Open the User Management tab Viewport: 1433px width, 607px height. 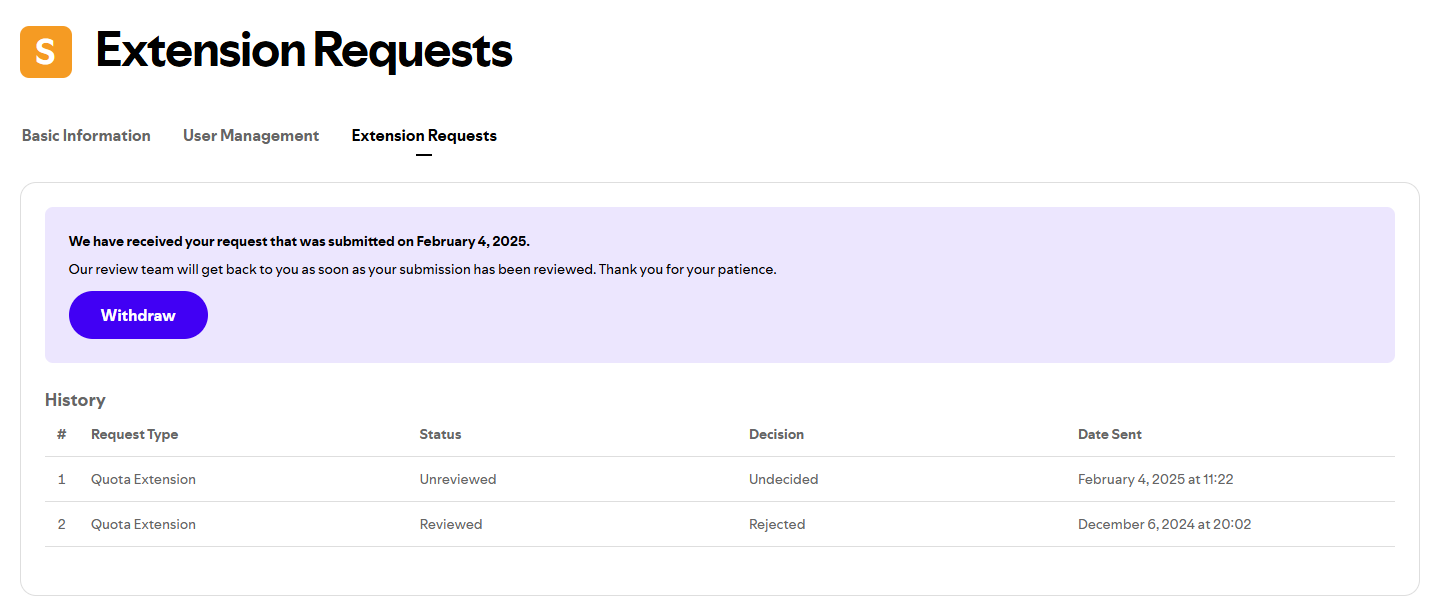[250, 135]
